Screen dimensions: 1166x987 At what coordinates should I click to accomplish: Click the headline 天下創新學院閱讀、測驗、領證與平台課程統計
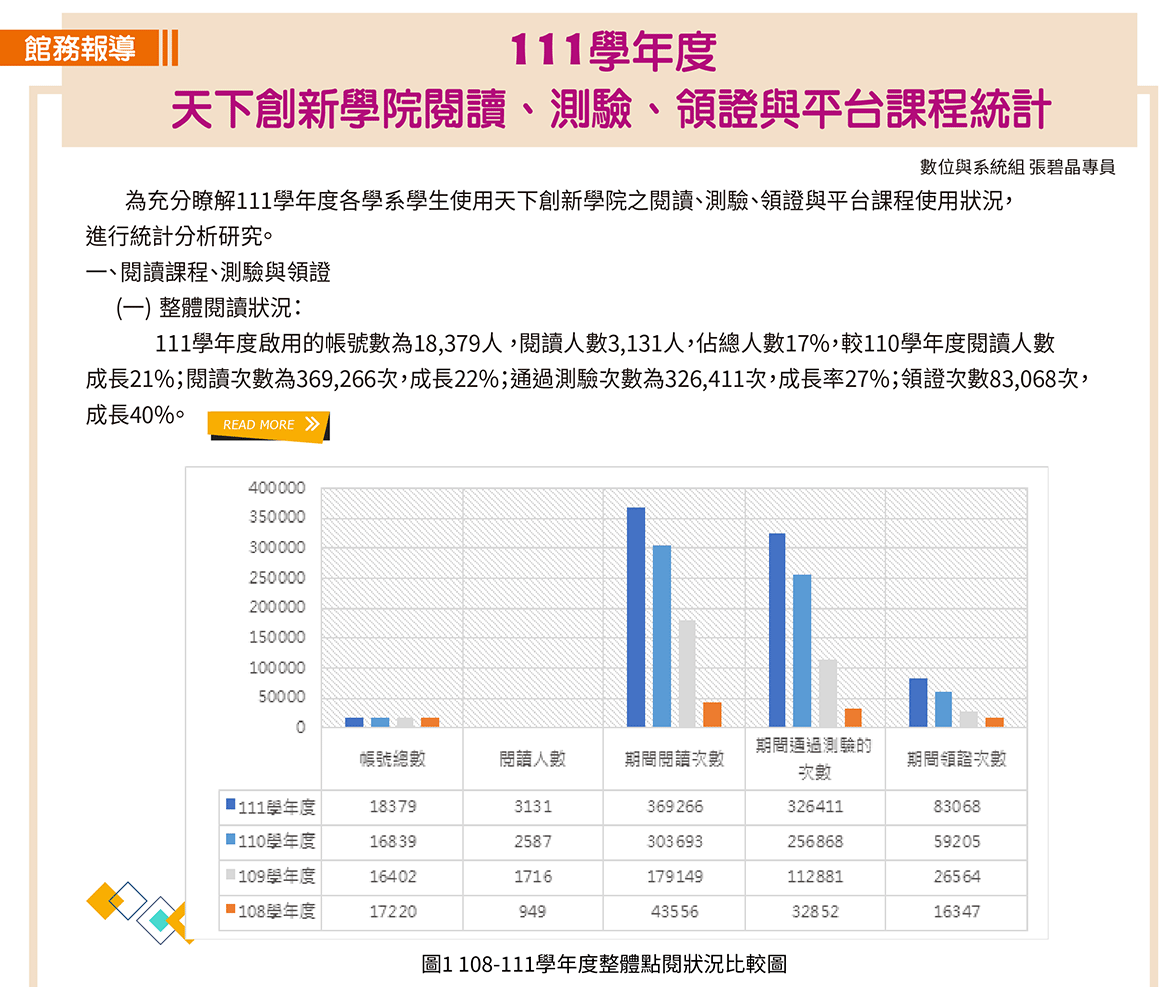(x=611, y=110)
